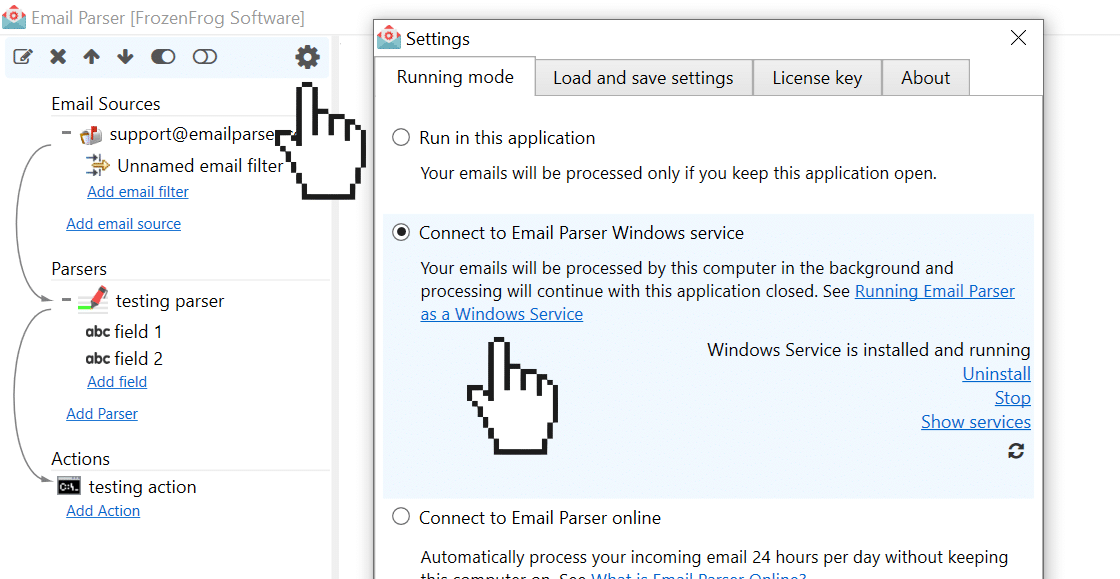Click the enable toggle toolbar icon
The width and height of the screenshot is (1120, 579).
point(163,56)
